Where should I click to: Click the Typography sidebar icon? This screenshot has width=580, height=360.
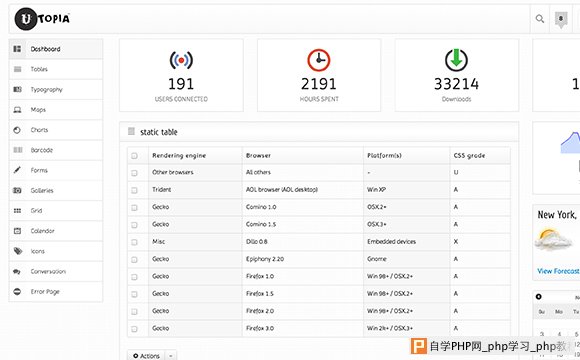17,89
